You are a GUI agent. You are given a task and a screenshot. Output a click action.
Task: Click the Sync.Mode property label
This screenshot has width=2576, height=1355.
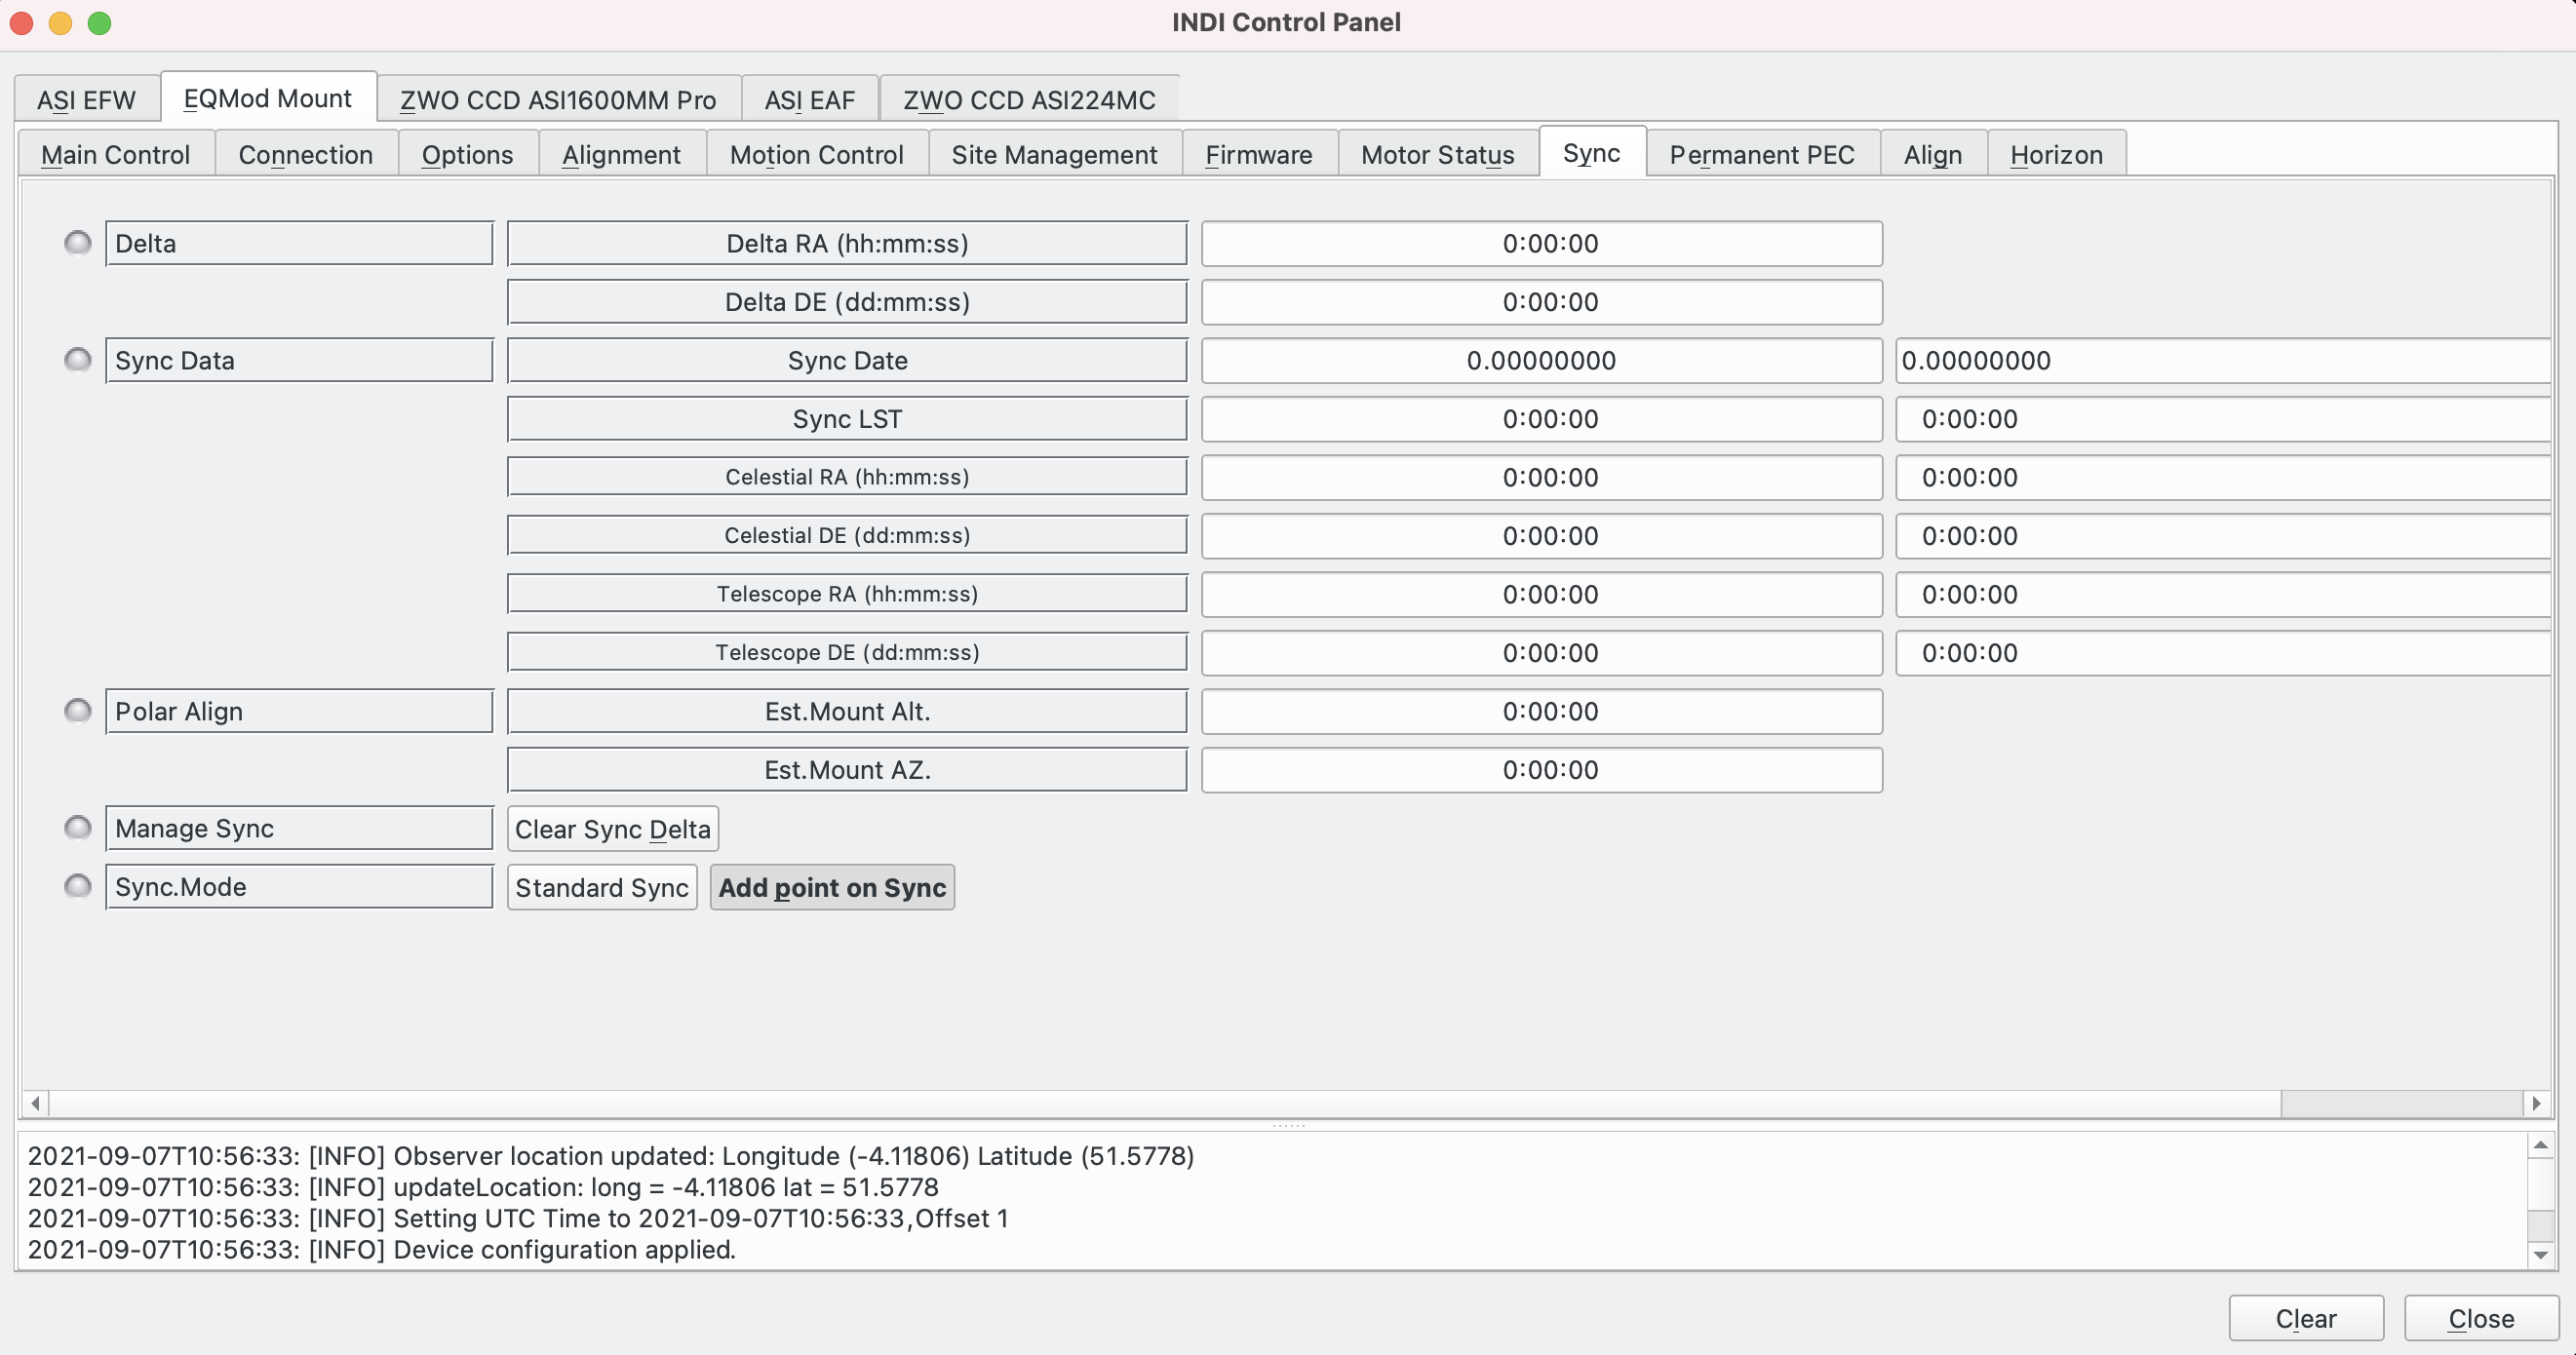(x=299, y=887)
